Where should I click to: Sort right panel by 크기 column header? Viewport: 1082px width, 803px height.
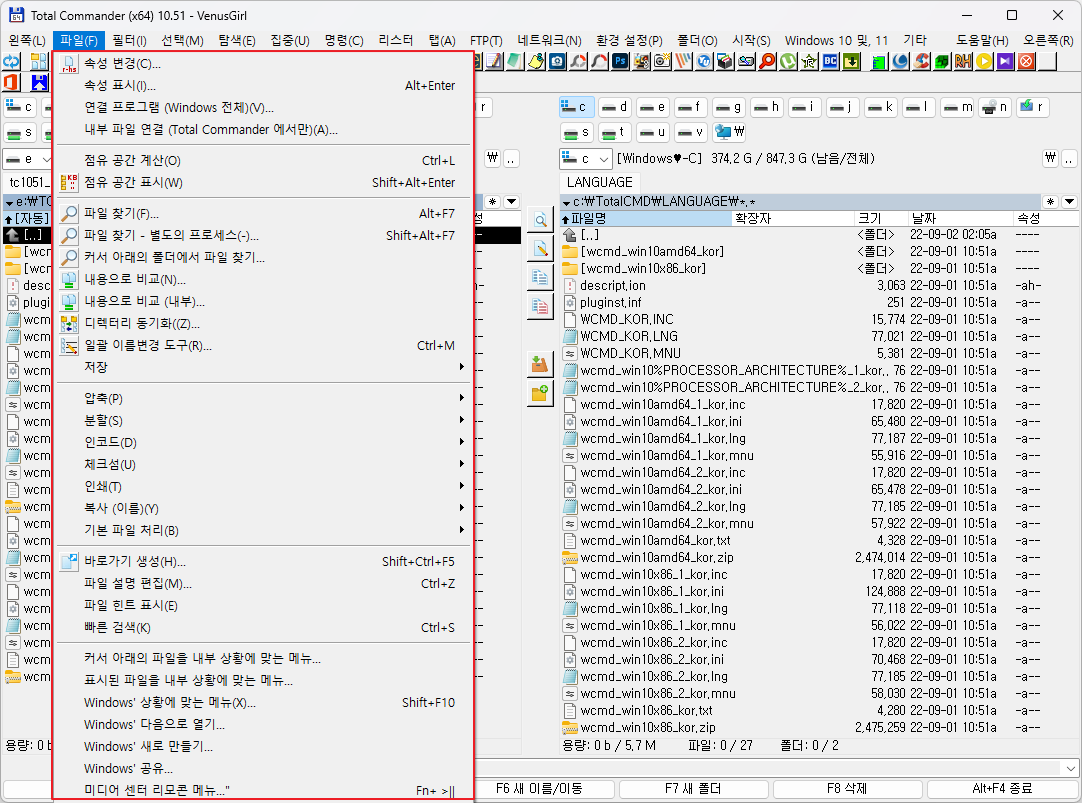pyautogui.click(x=879, y=218)
